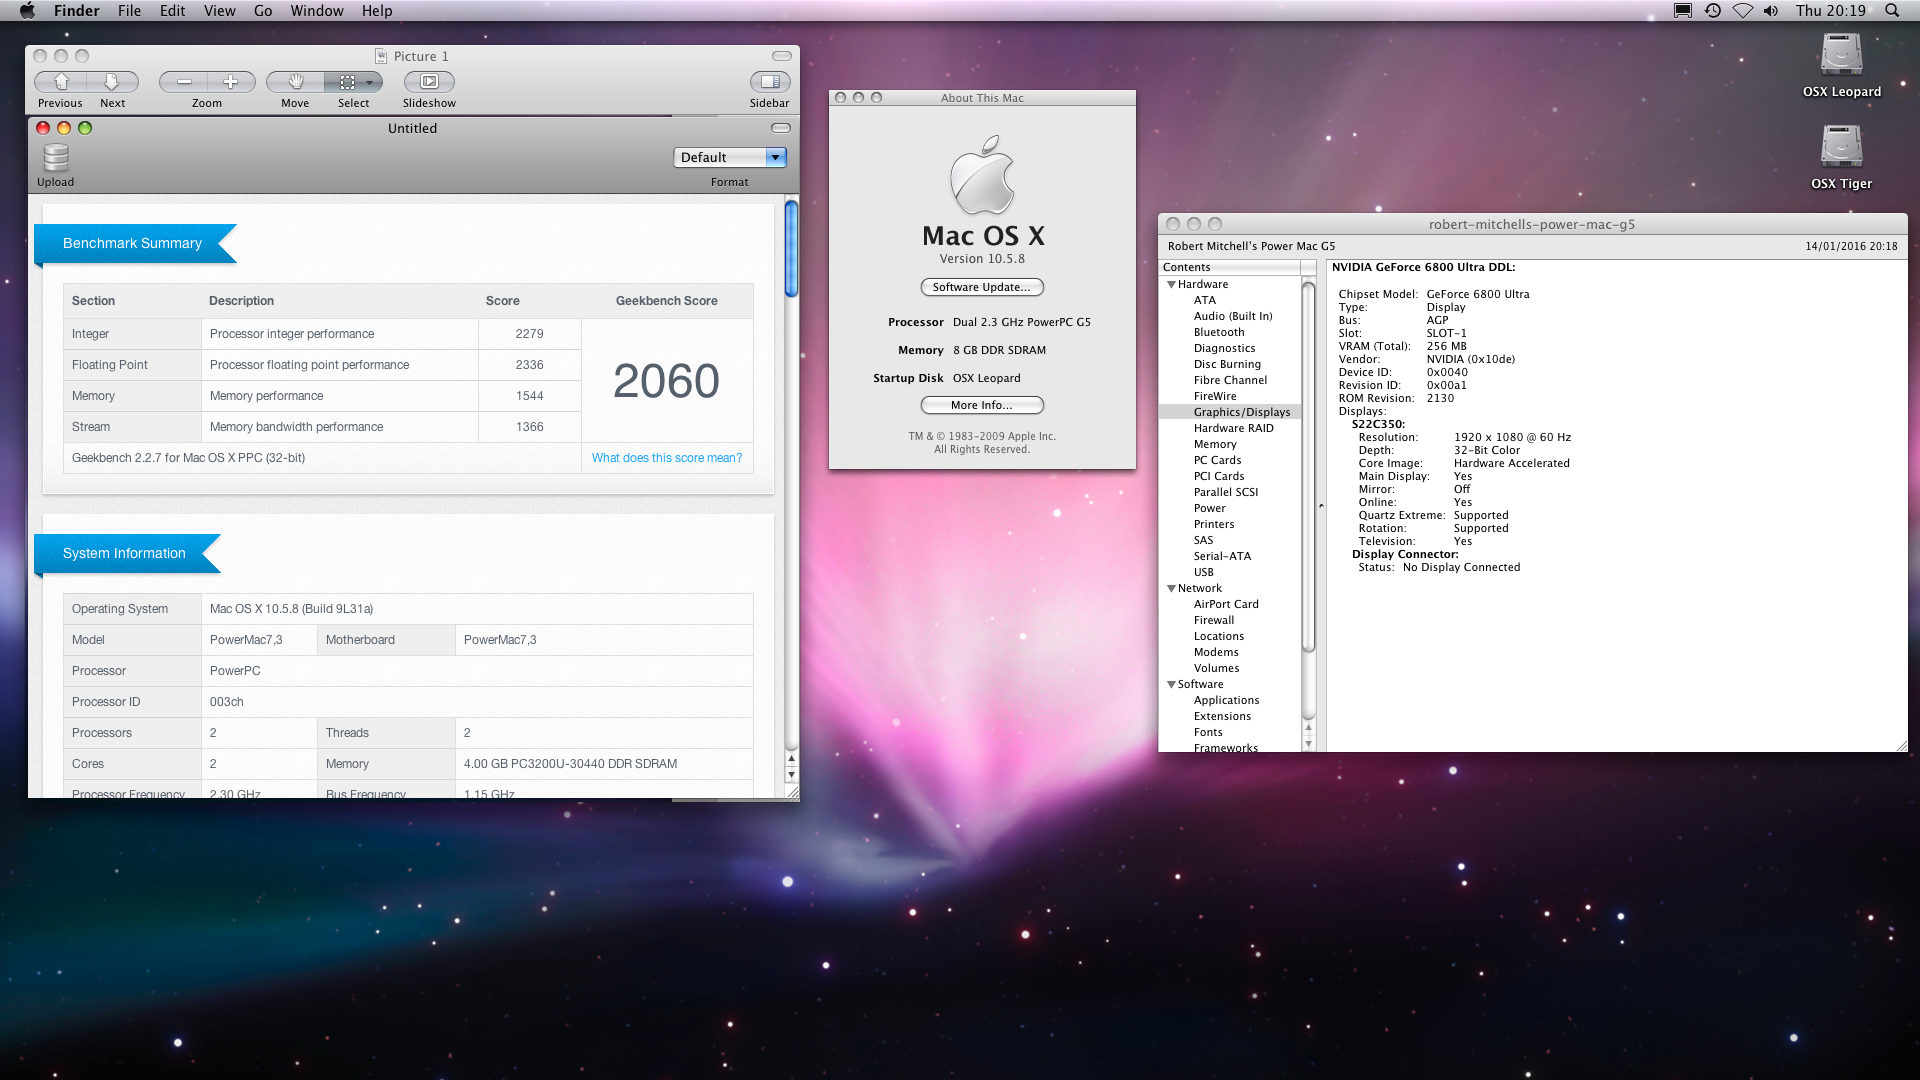This screenshot has height=1080, width=1920.
Task: Zoom in with the plus button
Action: tap(230, 82)
